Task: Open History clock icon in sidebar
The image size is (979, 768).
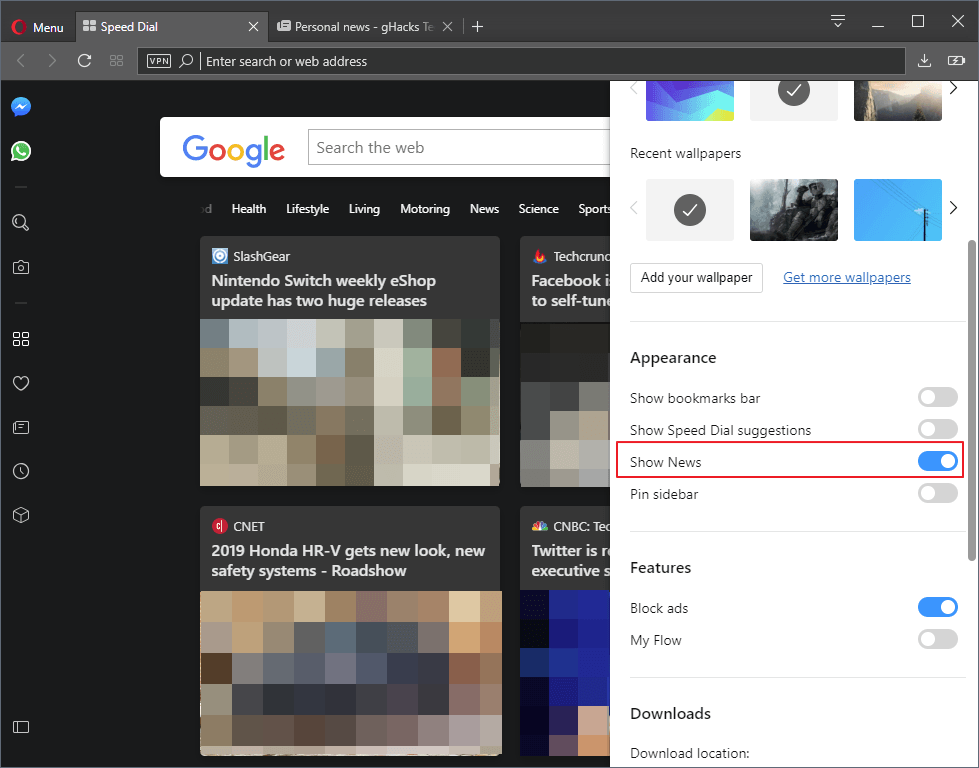Action: click(21, 471)
